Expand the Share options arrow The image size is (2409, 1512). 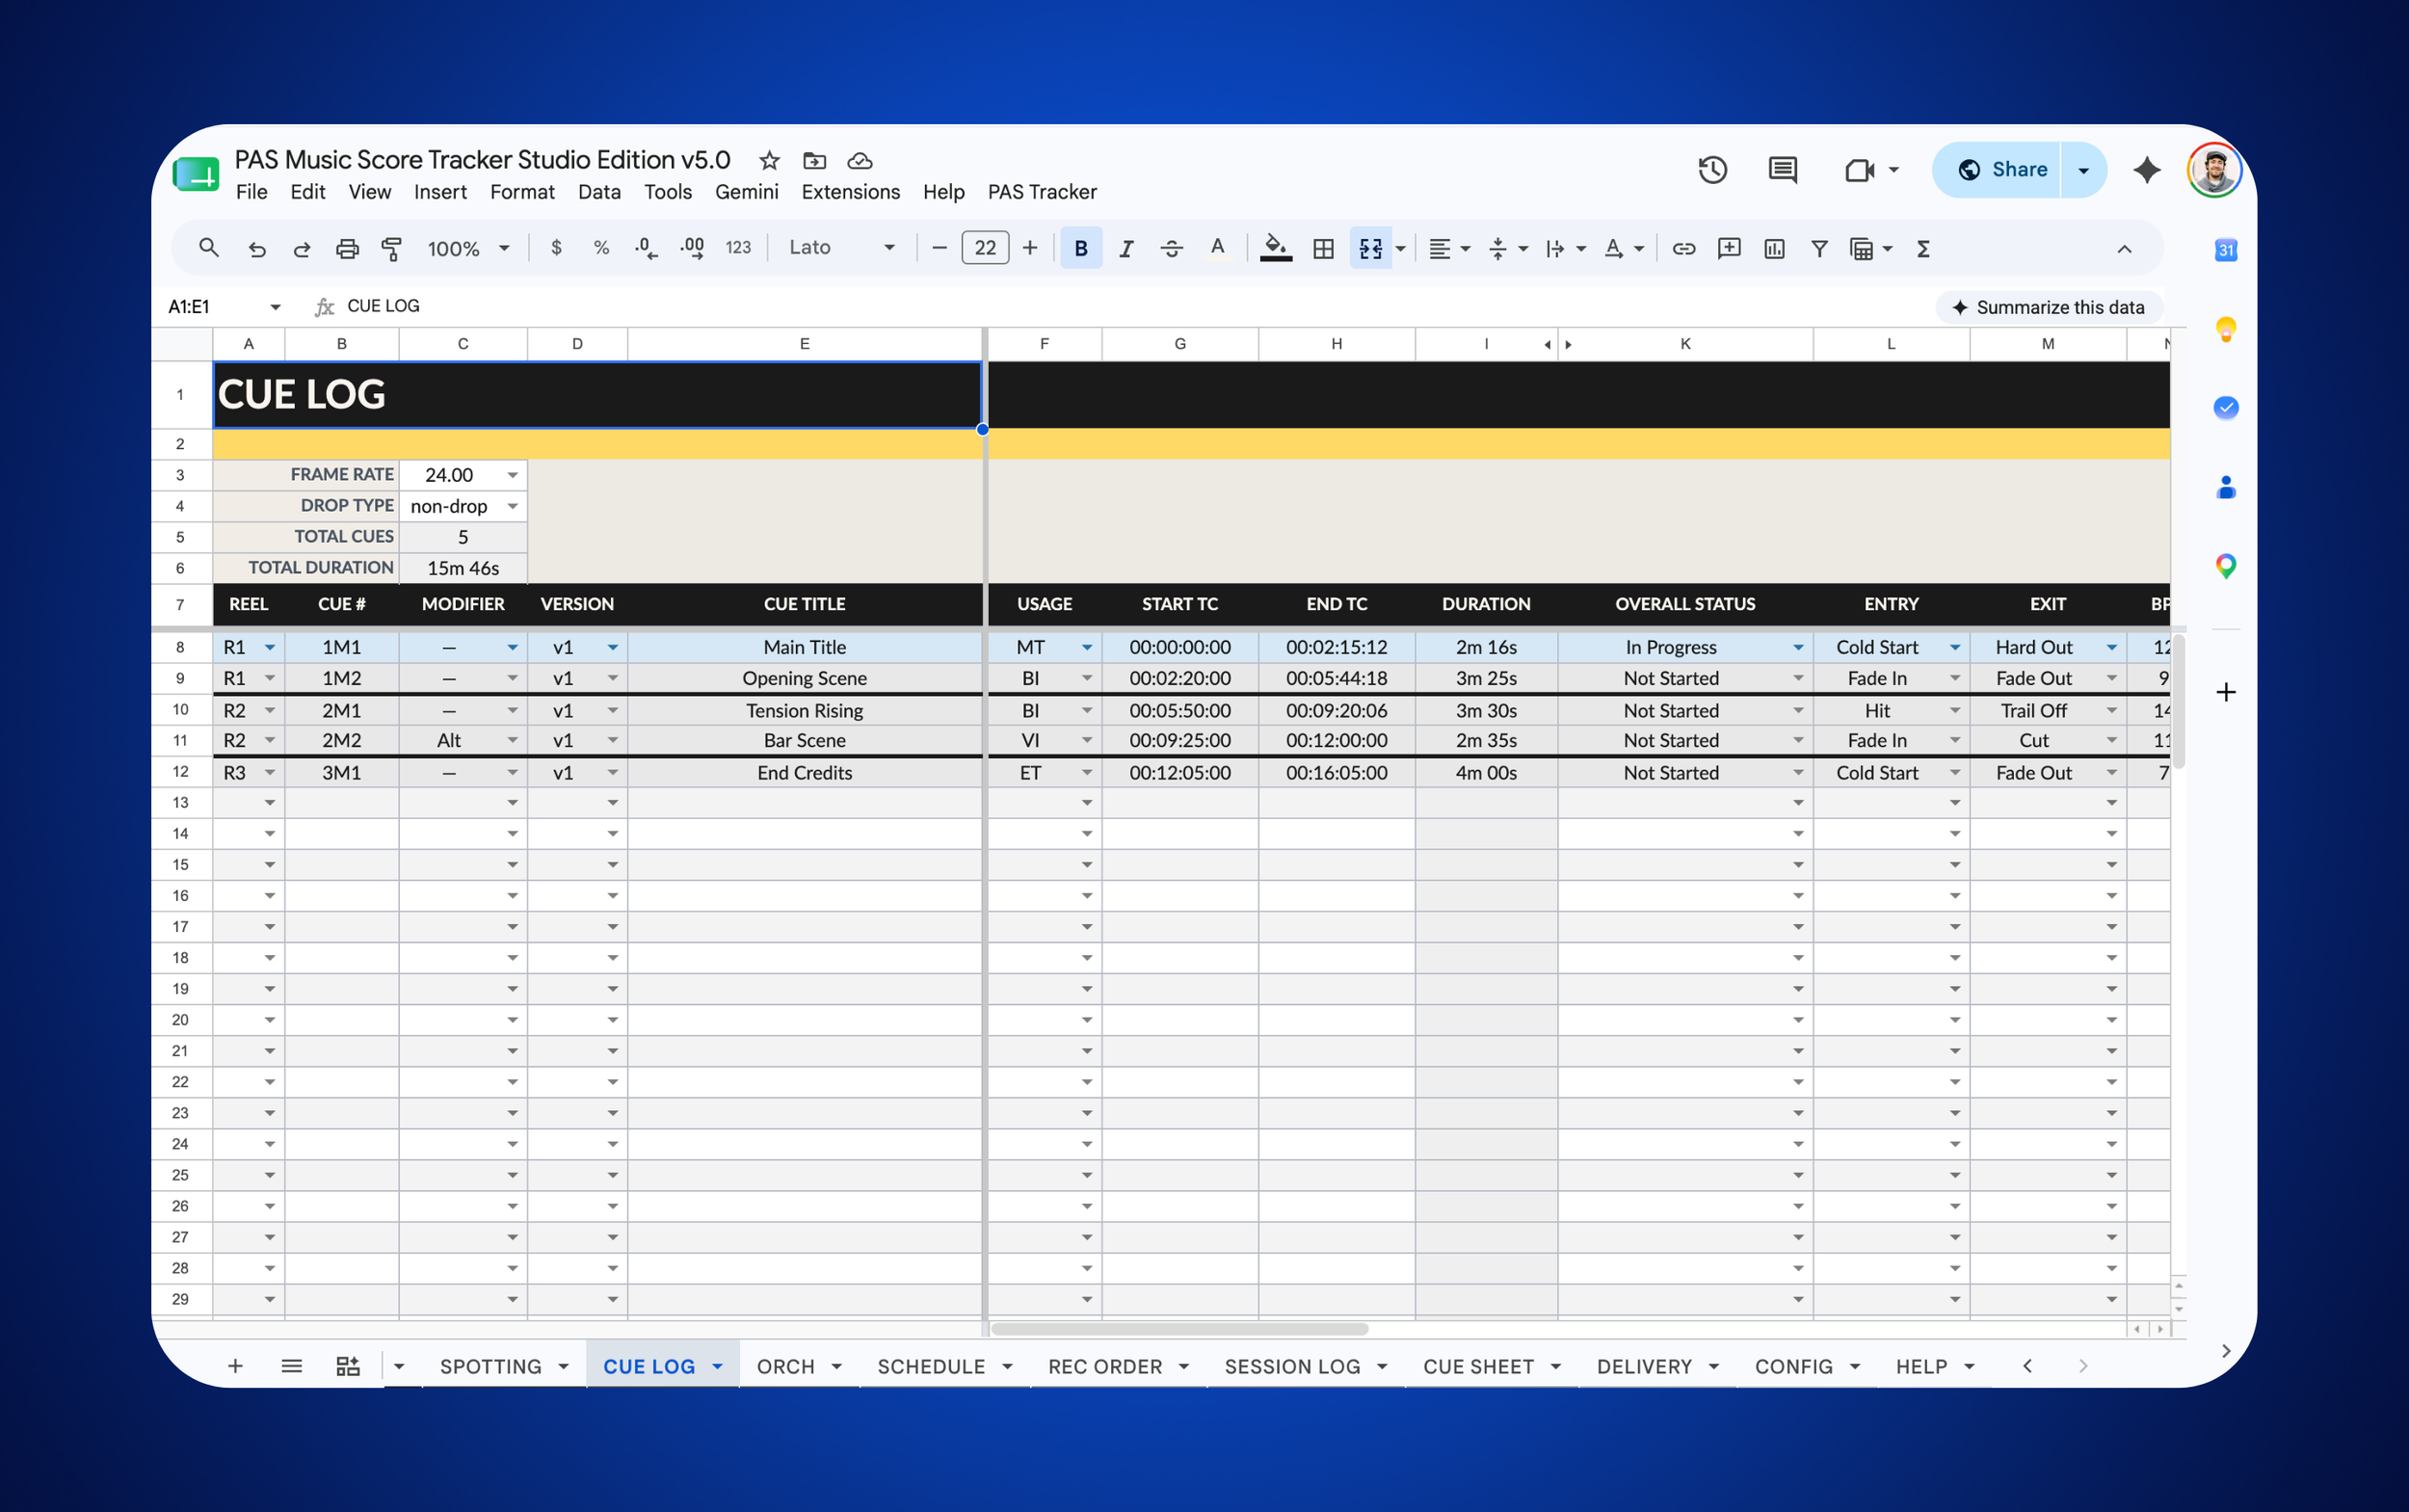[2083, 170]
